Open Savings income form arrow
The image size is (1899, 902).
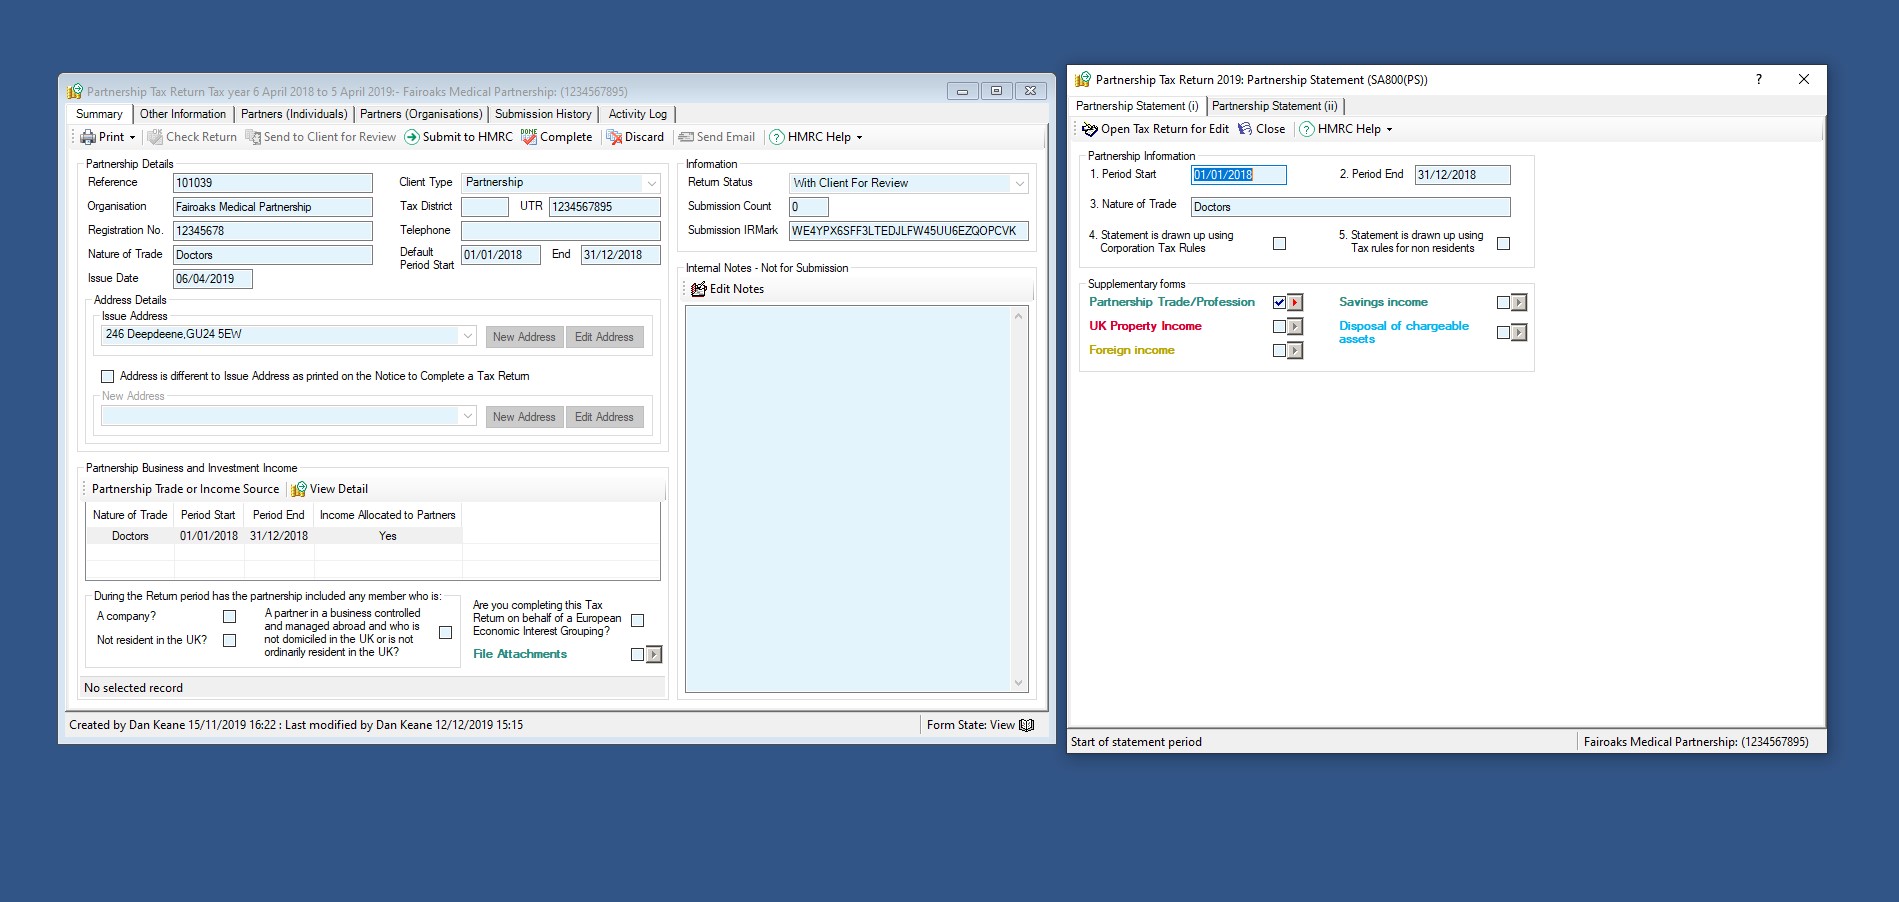click(x=1520, y=303)
